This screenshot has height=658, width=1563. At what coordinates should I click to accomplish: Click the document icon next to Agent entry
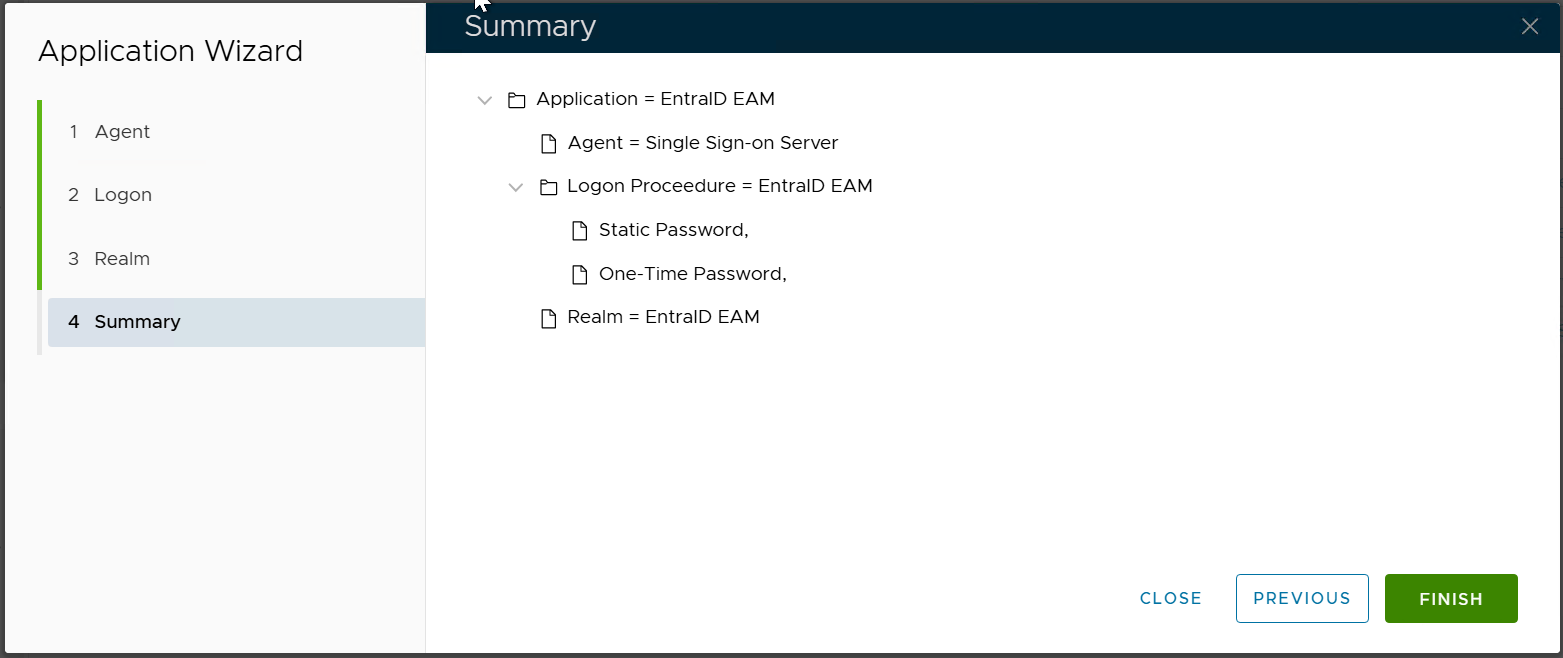click(x=548, y=144)
